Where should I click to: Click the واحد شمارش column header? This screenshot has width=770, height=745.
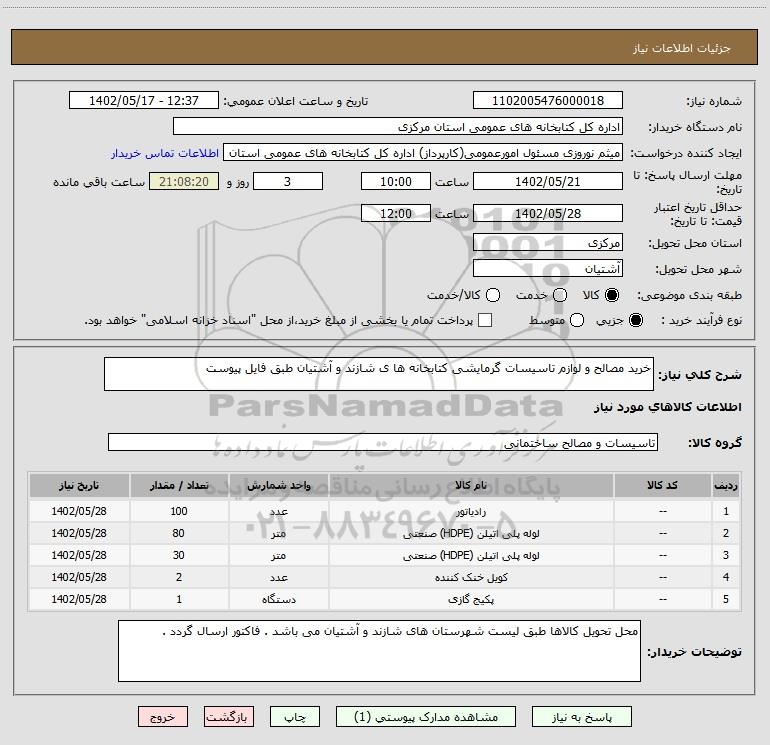click(x=278, y=485)
